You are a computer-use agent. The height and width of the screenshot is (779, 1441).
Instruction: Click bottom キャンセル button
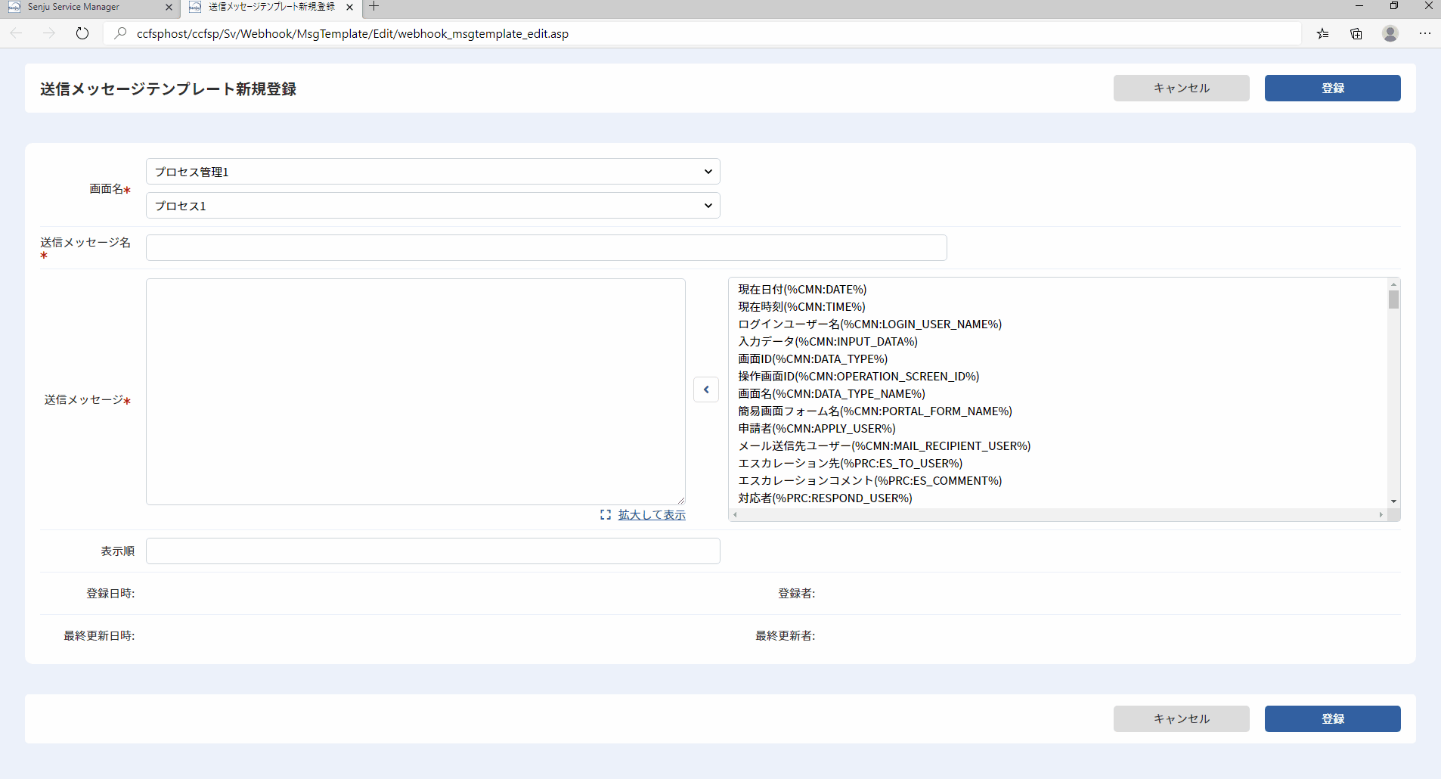point(1181,719)
